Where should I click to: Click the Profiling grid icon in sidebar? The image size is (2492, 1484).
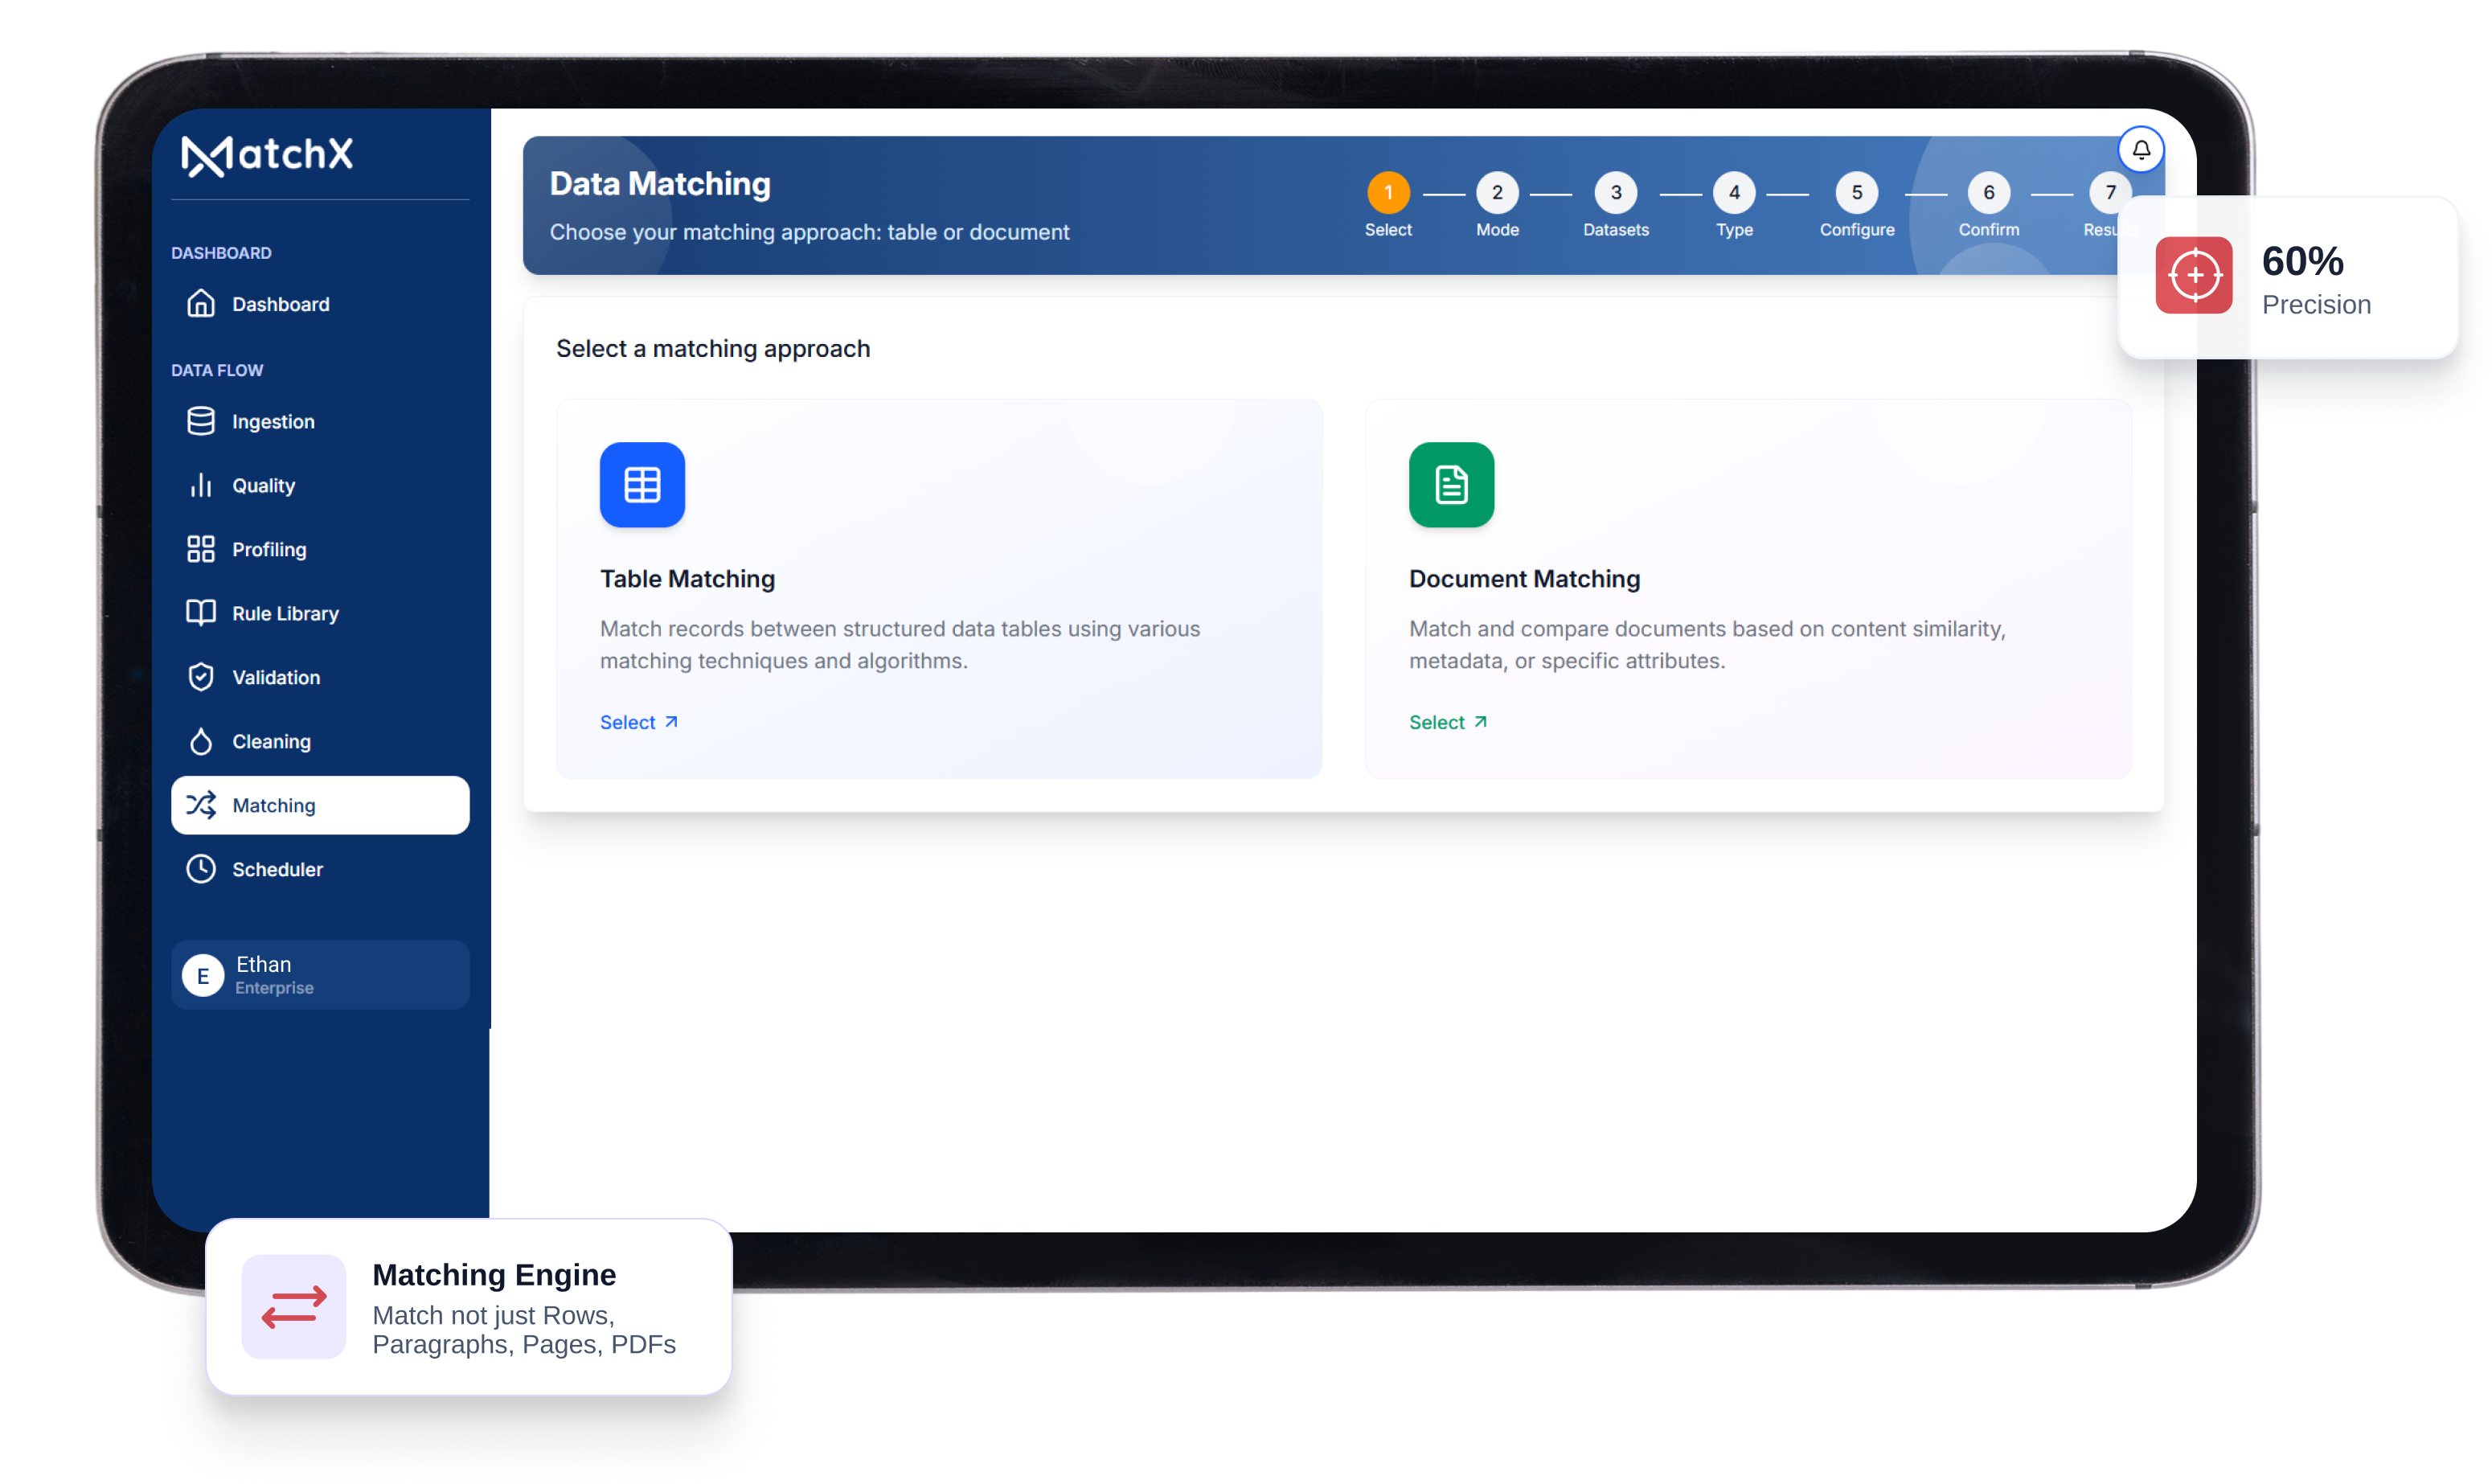(201, 549)
